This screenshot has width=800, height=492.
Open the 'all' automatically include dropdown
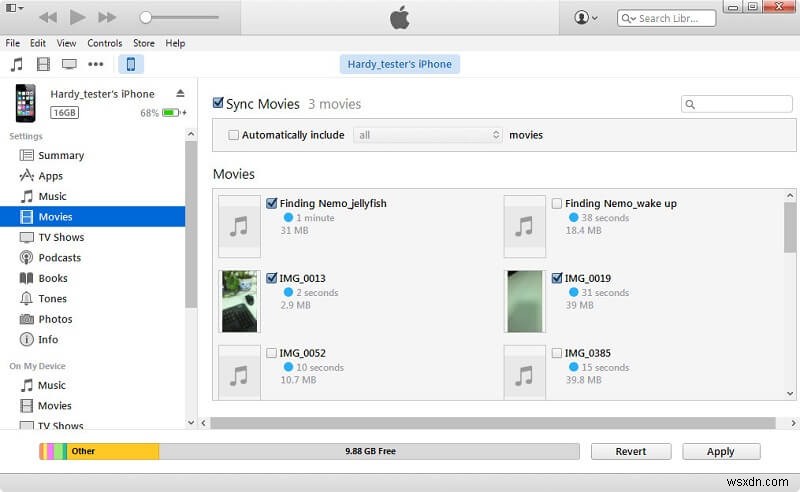click(428, 135)
